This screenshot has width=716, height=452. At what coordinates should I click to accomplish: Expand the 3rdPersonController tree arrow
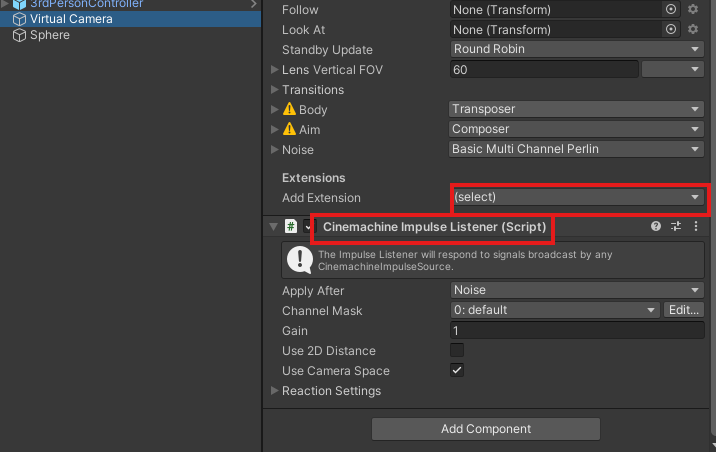[x=5, y=3]
